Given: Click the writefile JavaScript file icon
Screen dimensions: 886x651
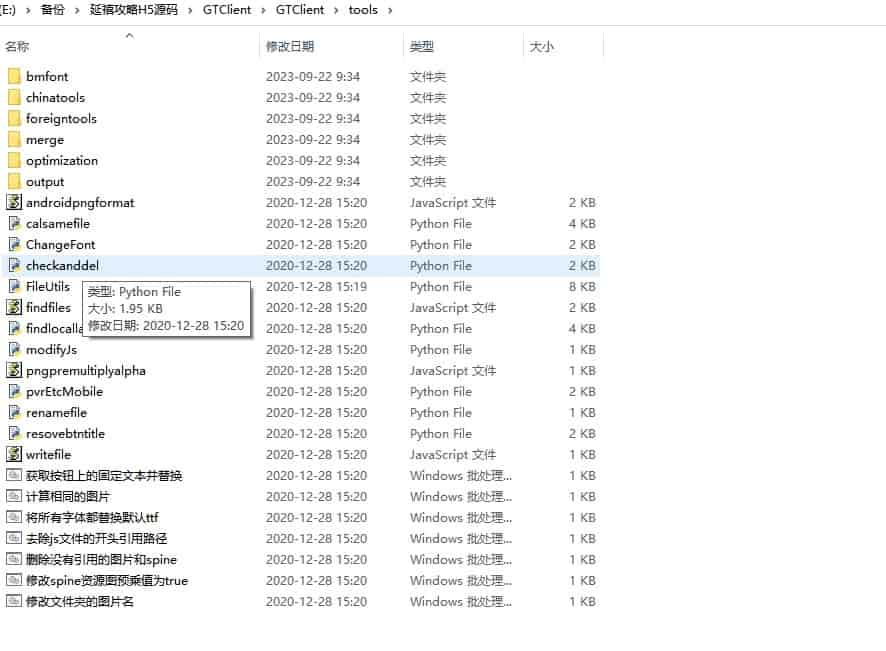Looking at the screenshot, I should pos(14,455).
